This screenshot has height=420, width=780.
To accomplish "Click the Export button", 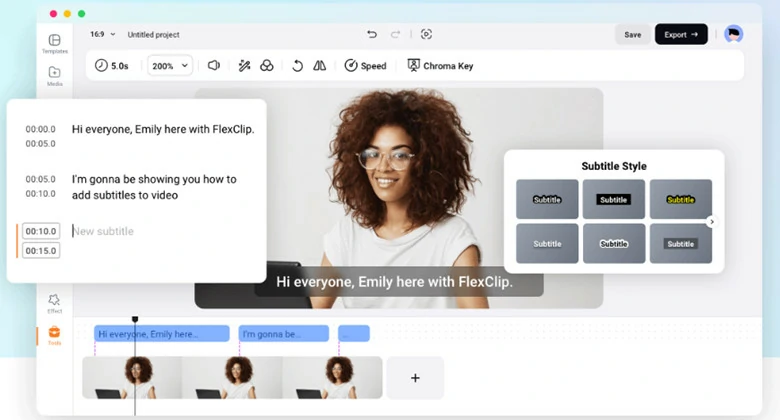I will (x=681, y=34).
